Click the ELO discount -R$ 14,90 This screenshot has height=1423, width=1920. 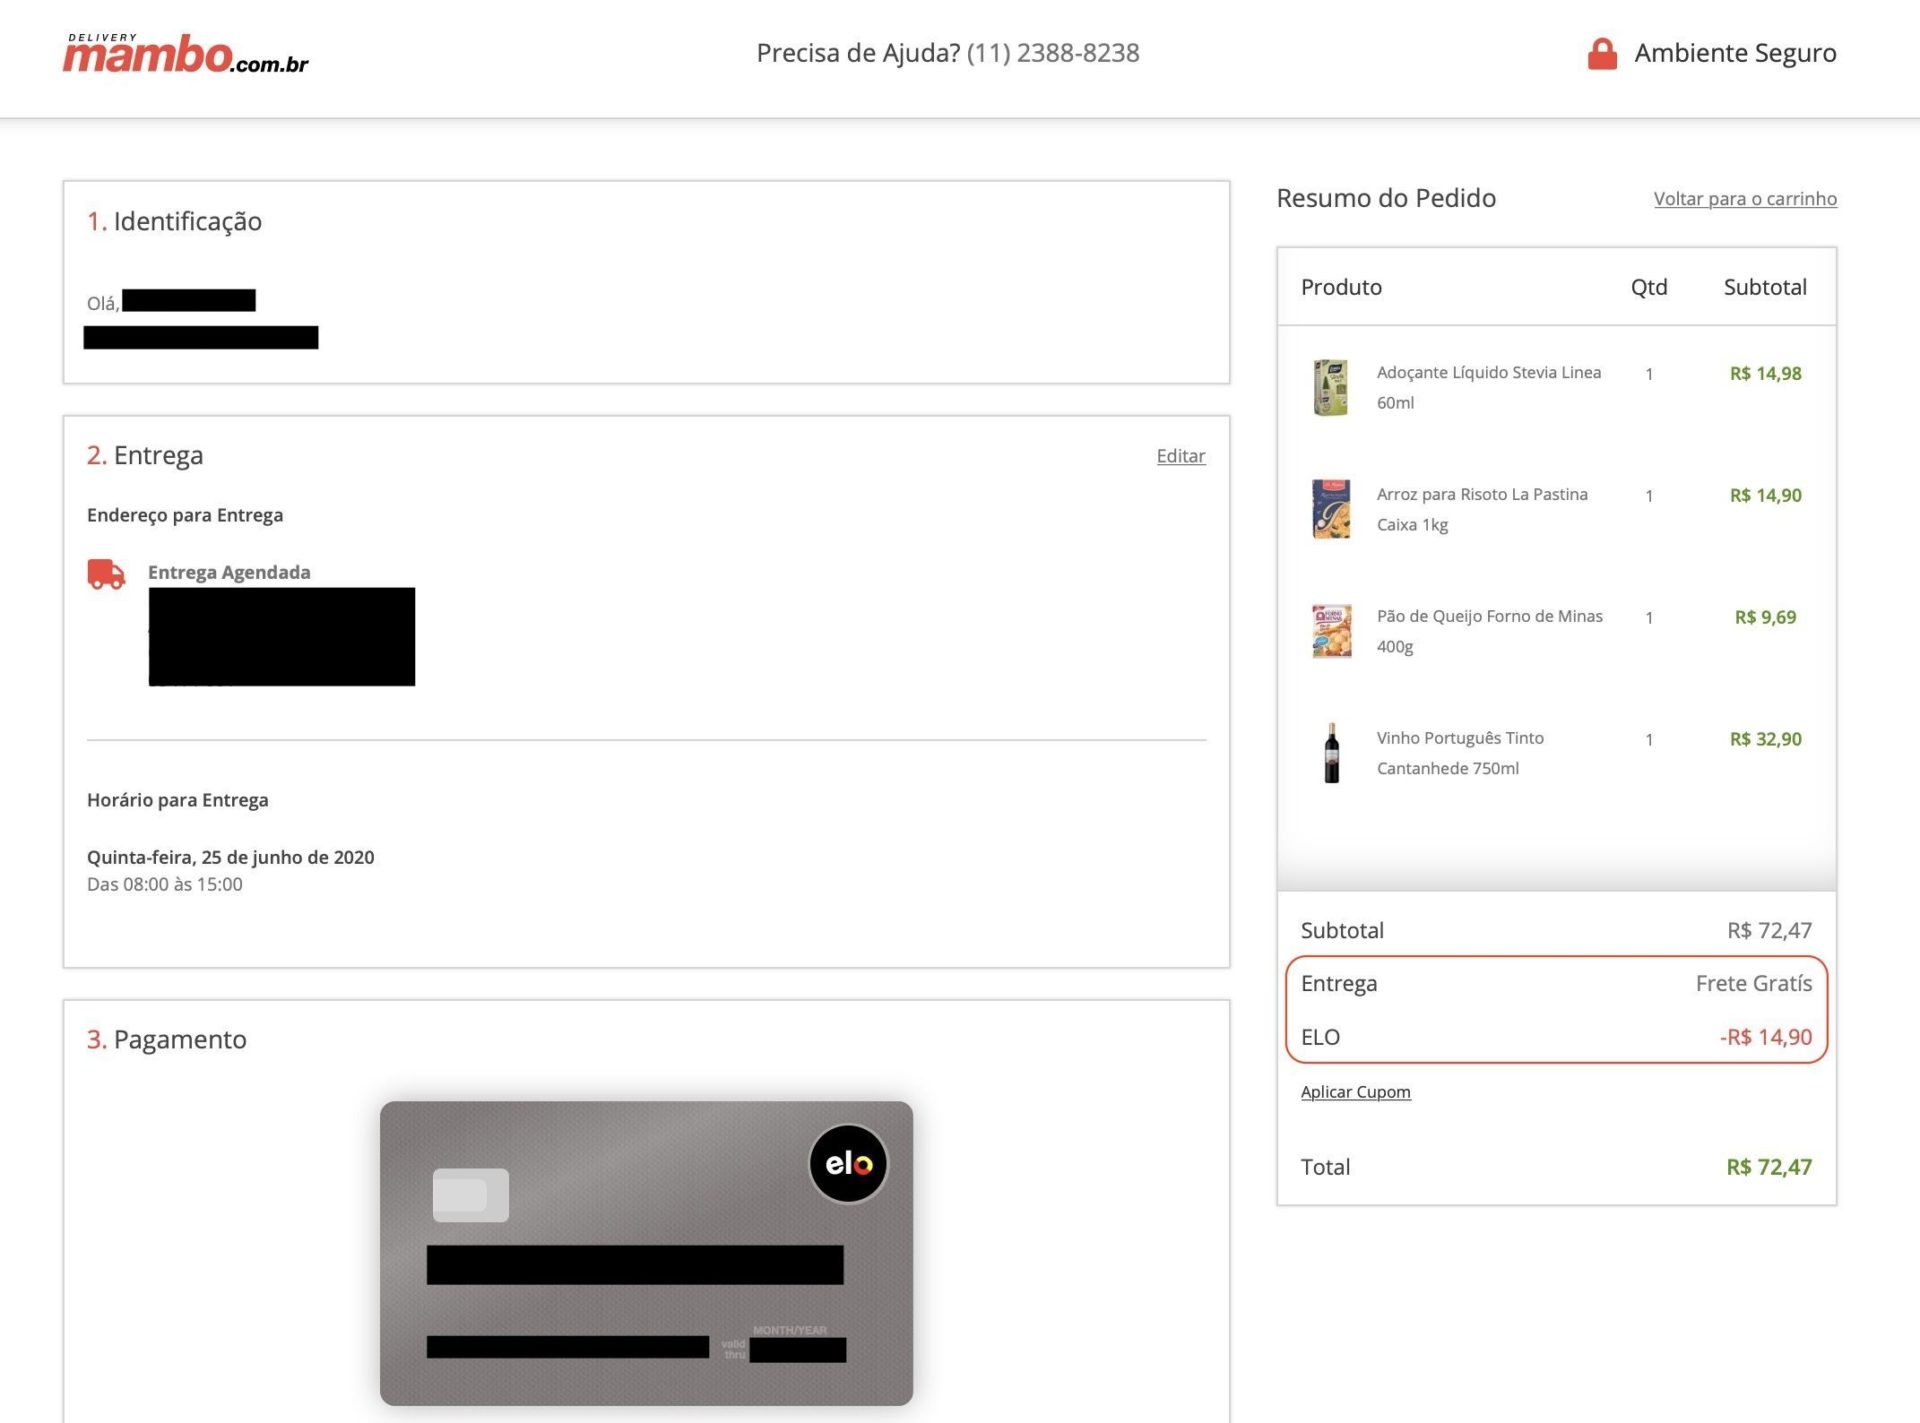[x=1765, y=1037]
